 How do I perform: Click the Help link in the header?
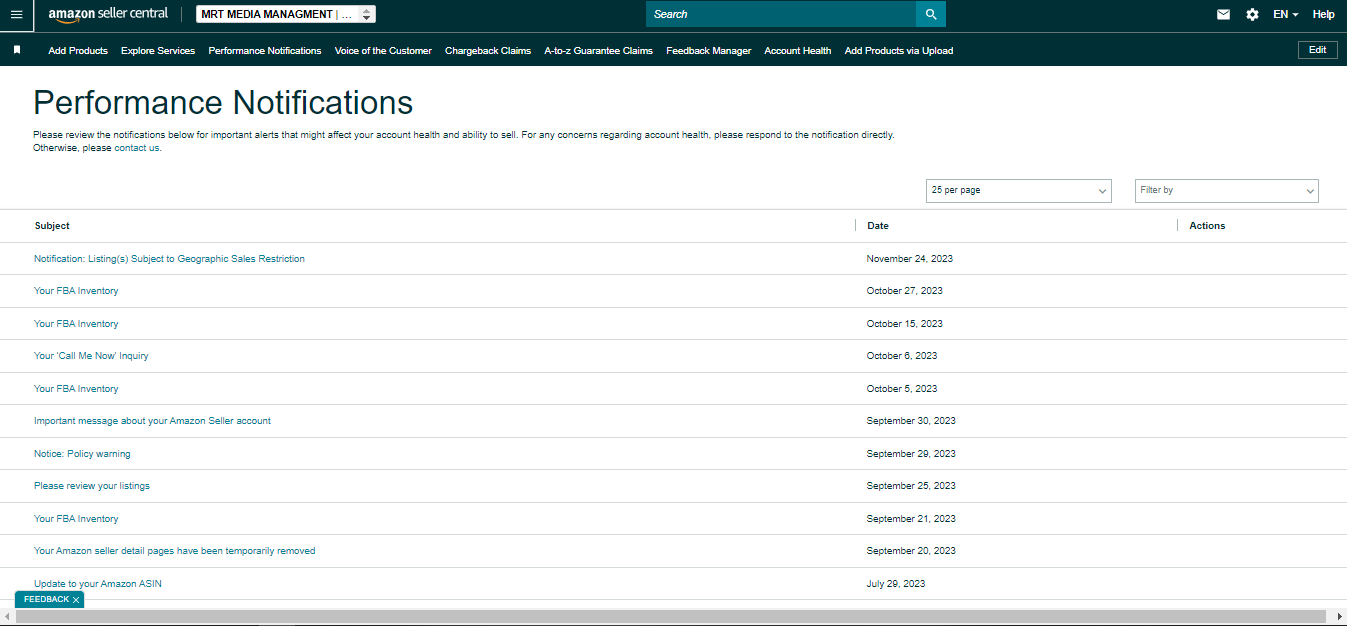(1323, 14)
